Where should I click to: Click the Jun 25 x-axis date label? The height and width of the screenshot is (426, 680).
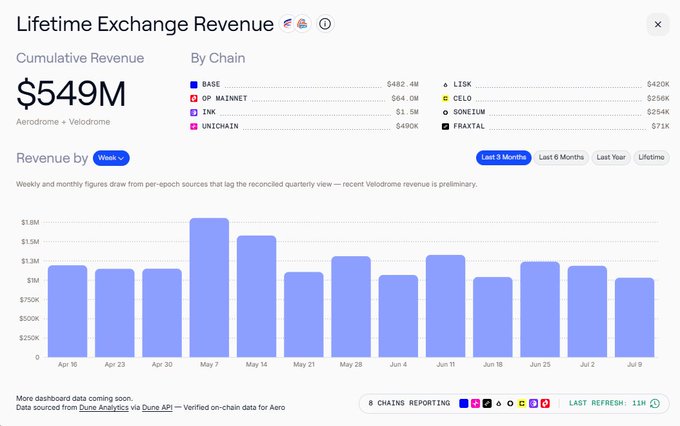click(x=540, y=364)
